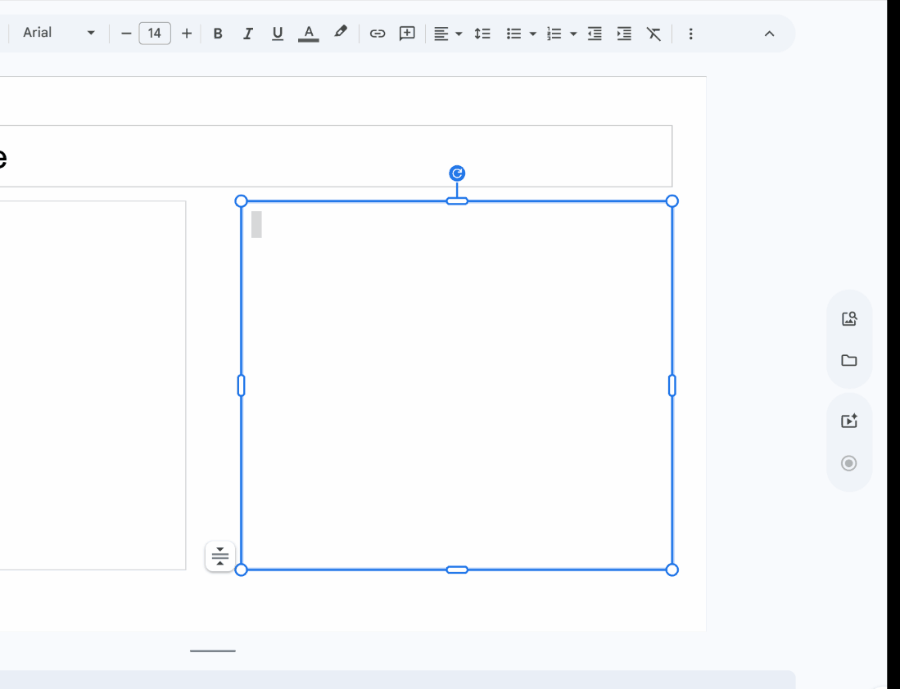This screenshot has height=689, width=900.
Task: Select the title placeholder box
Action: 336,156
